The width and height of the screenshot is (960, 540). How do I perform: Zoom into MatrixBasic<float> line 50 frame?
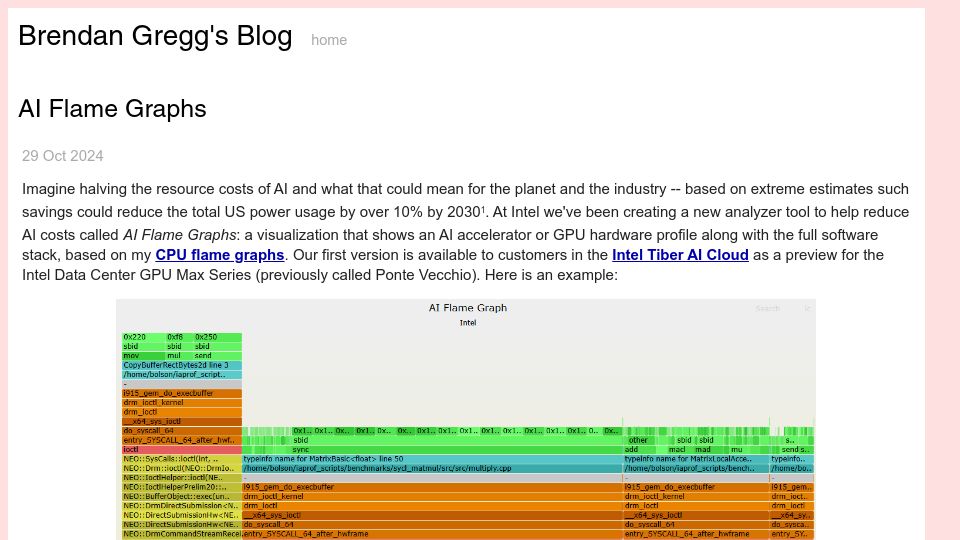[x=432, y=459]
